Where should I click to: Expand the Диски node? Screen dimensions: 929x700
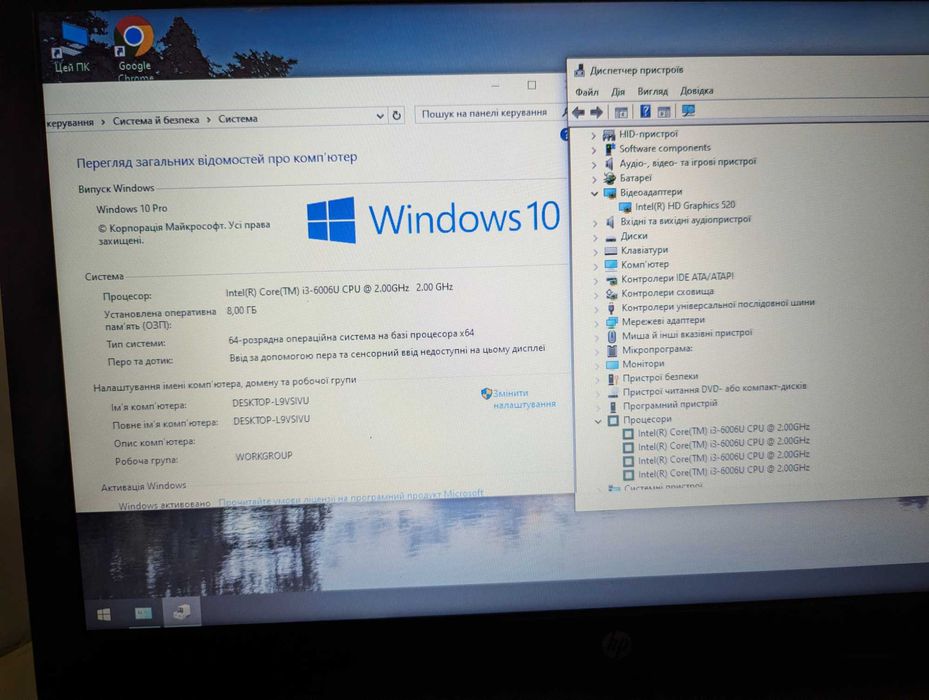click(x=595, y=238)
